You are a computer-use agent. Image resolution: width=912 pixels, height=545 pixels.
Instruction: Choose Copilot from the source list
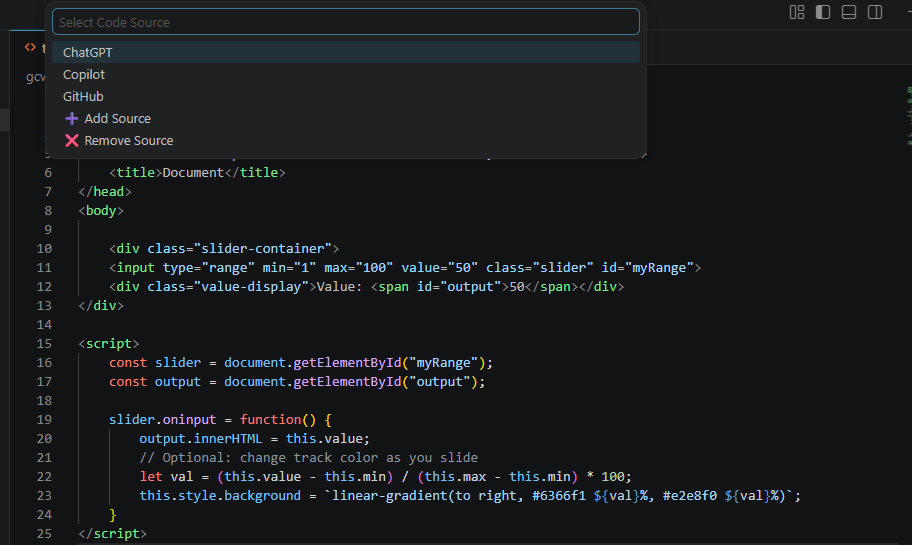[345, 74]
